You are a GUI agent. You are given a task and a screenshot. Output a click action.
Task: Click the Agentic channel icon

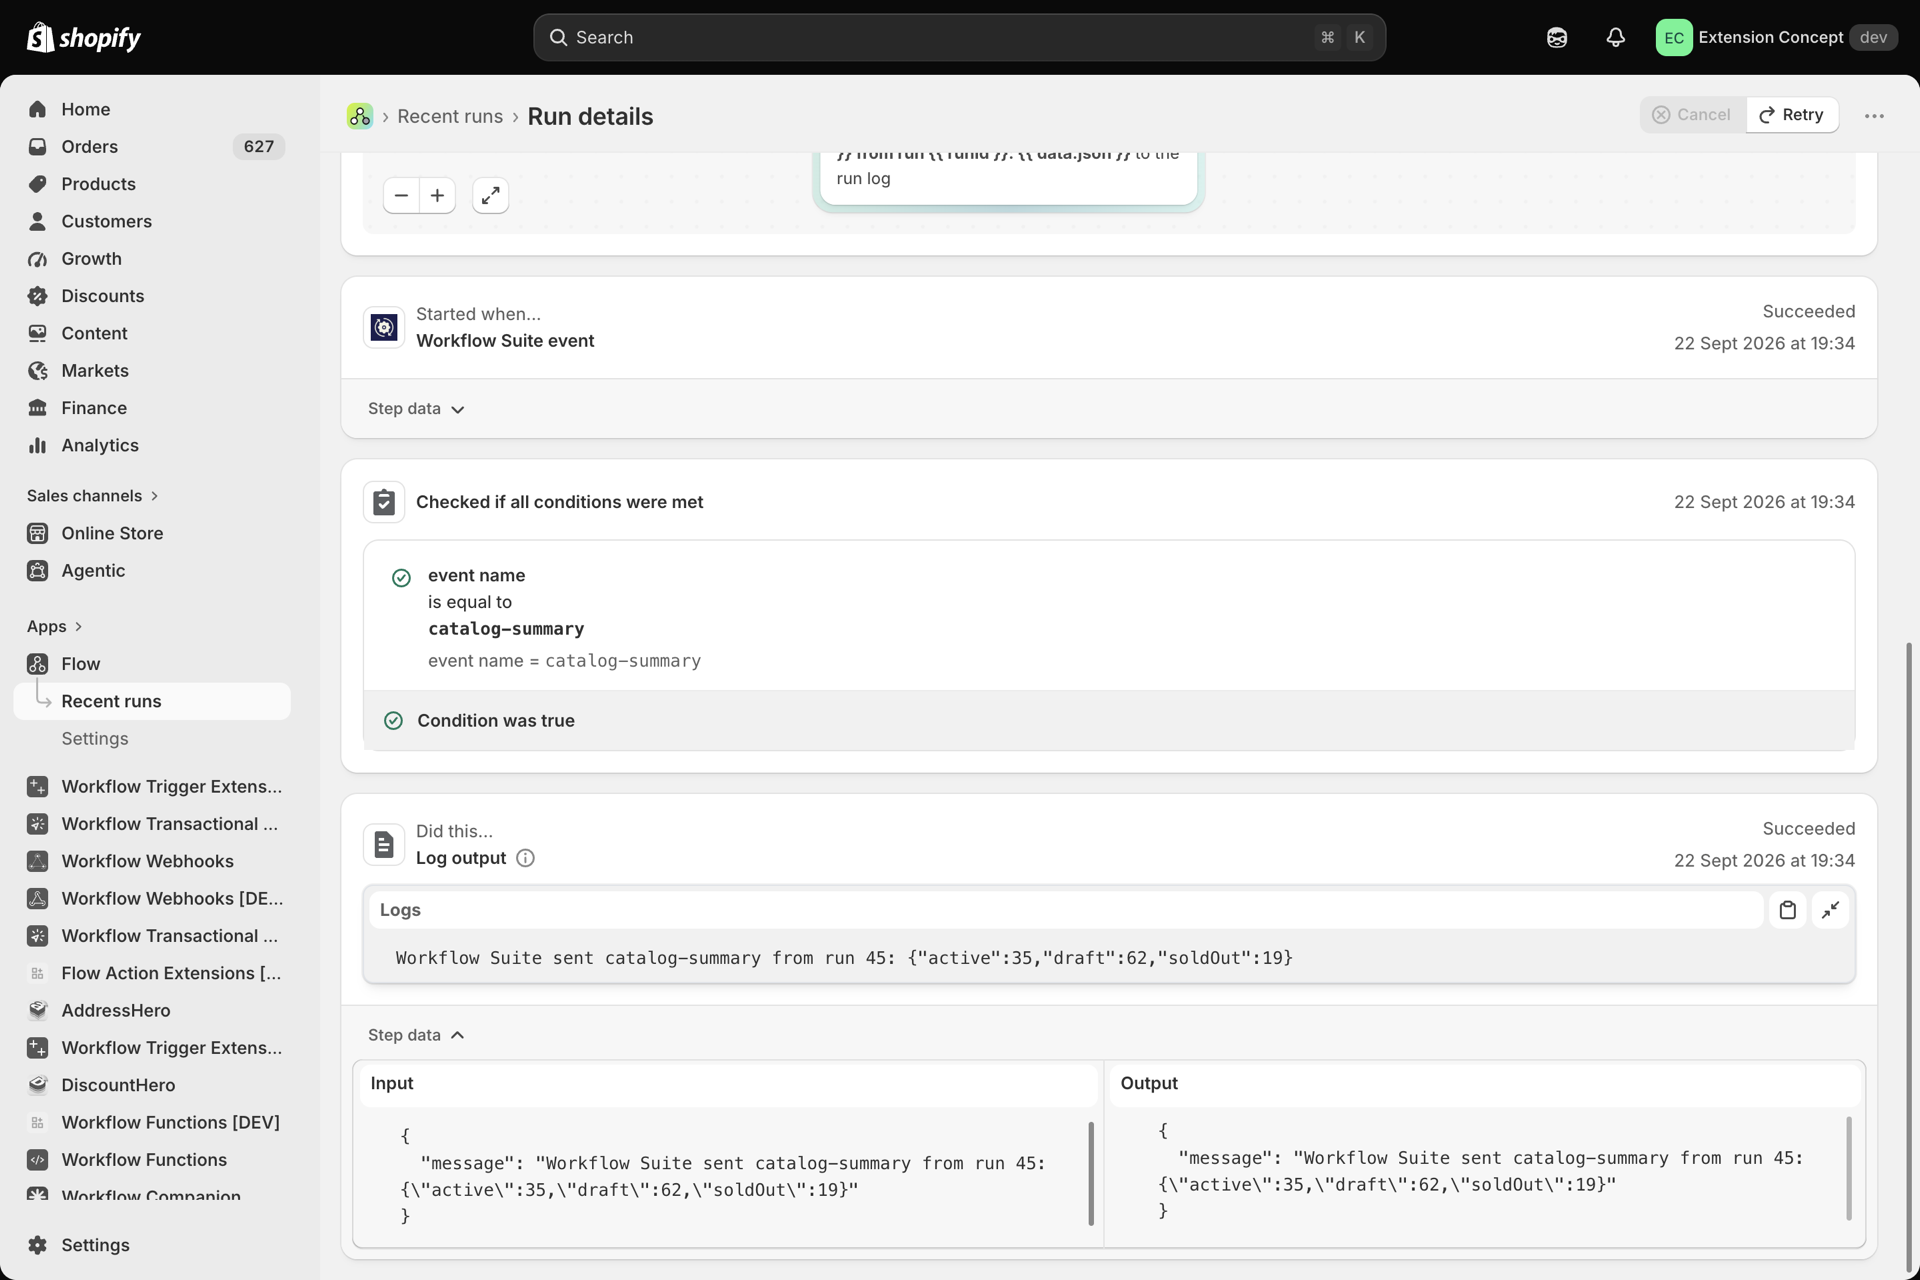(x=37, y=570)
